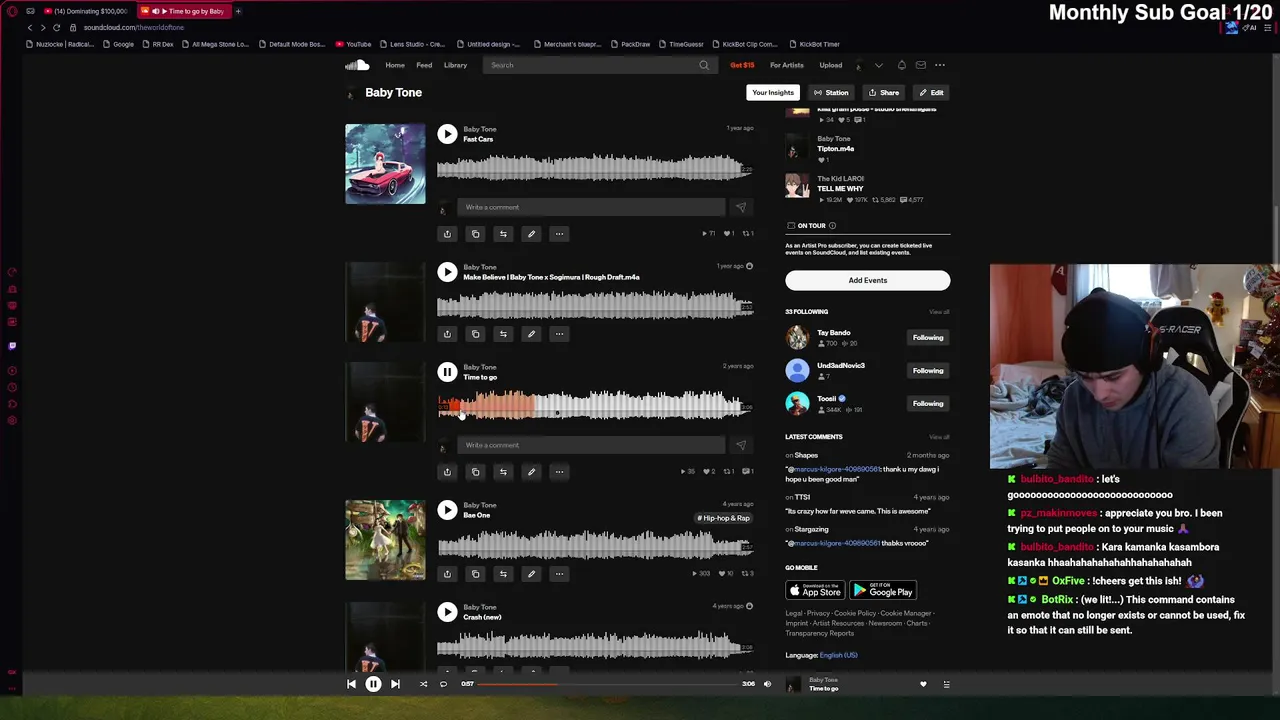Edit the Fast Cars track pencil
This screenshot has width=1280, height=720.
point(531,234)
